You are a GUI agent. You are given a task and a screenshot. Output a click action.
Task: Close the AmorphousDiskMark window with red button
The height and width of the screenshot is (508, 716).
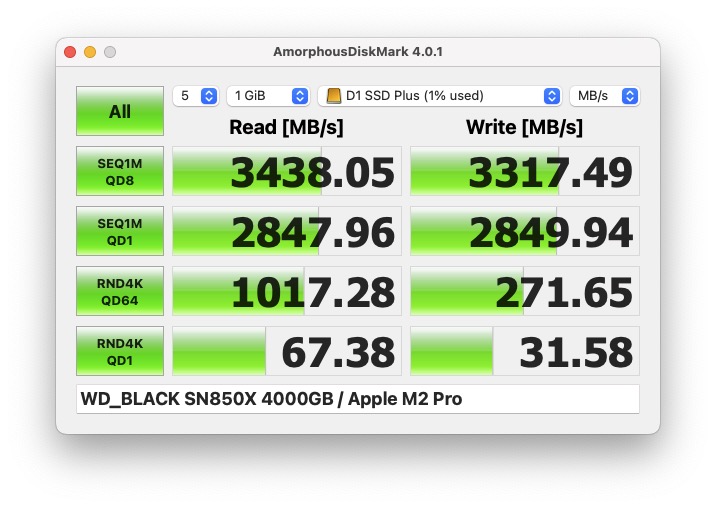pos(70,52)
